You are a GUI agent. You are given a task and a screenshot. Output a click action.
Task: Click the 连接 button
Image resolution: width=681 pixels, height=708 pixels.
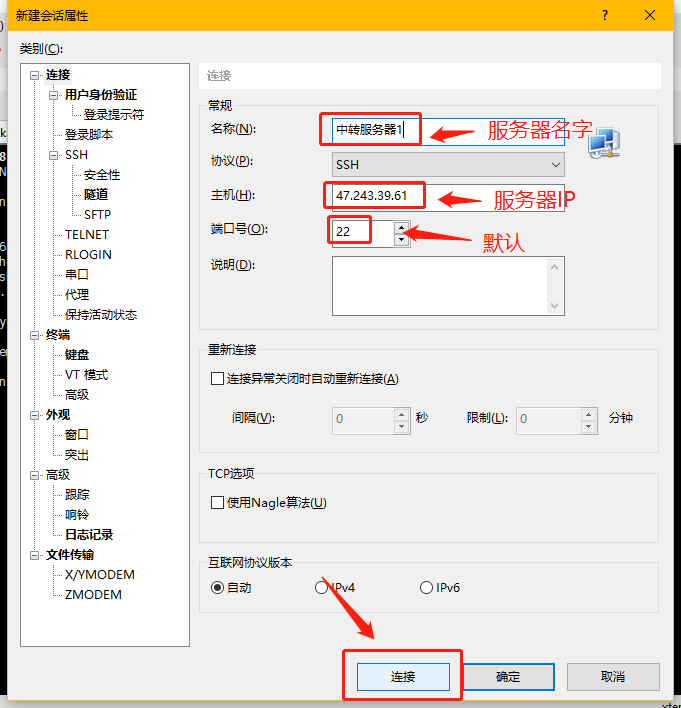point(403,676)
